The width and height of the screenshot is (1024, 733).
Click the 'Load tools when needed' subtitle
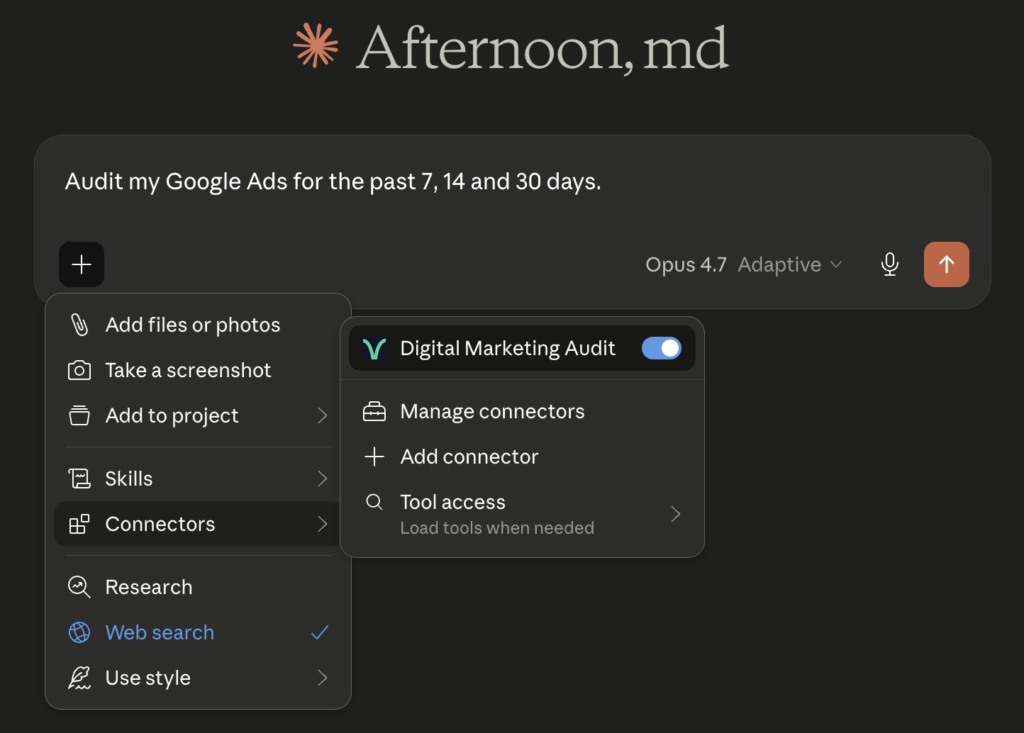click(x=497, y=528)
